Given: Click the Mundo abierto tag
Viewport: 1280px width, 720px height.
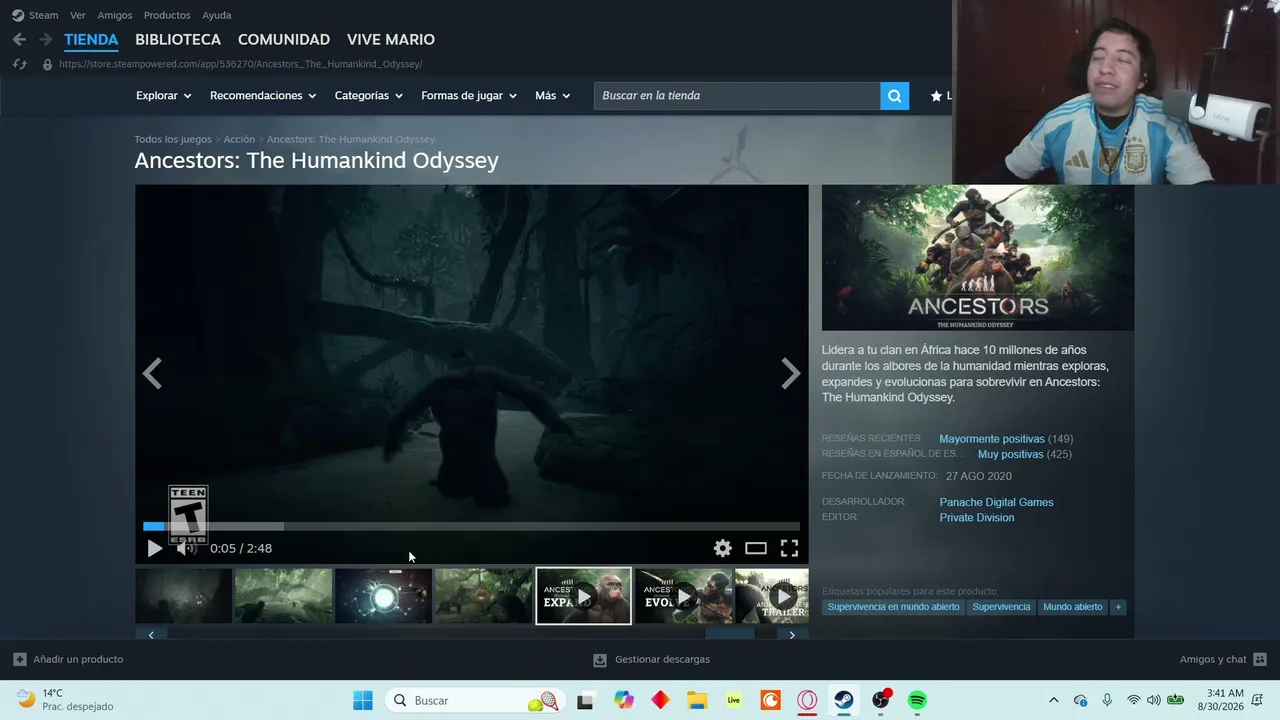Looking at the screenshot, I should click(1073, 607).
